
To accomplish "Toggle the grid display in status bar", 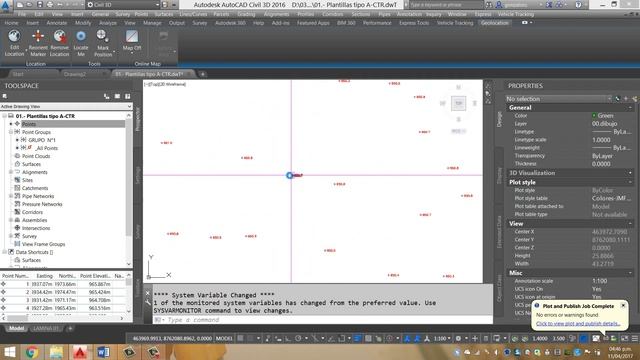I will (x=241, y=338).
